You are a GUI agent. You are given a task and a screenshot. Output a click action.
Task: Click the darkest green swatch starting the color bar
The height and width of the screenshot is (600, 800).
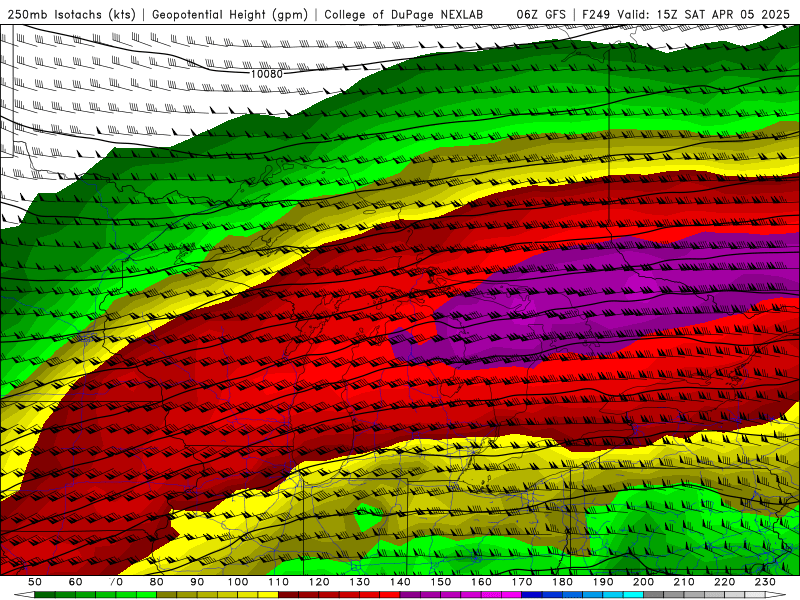45,595
